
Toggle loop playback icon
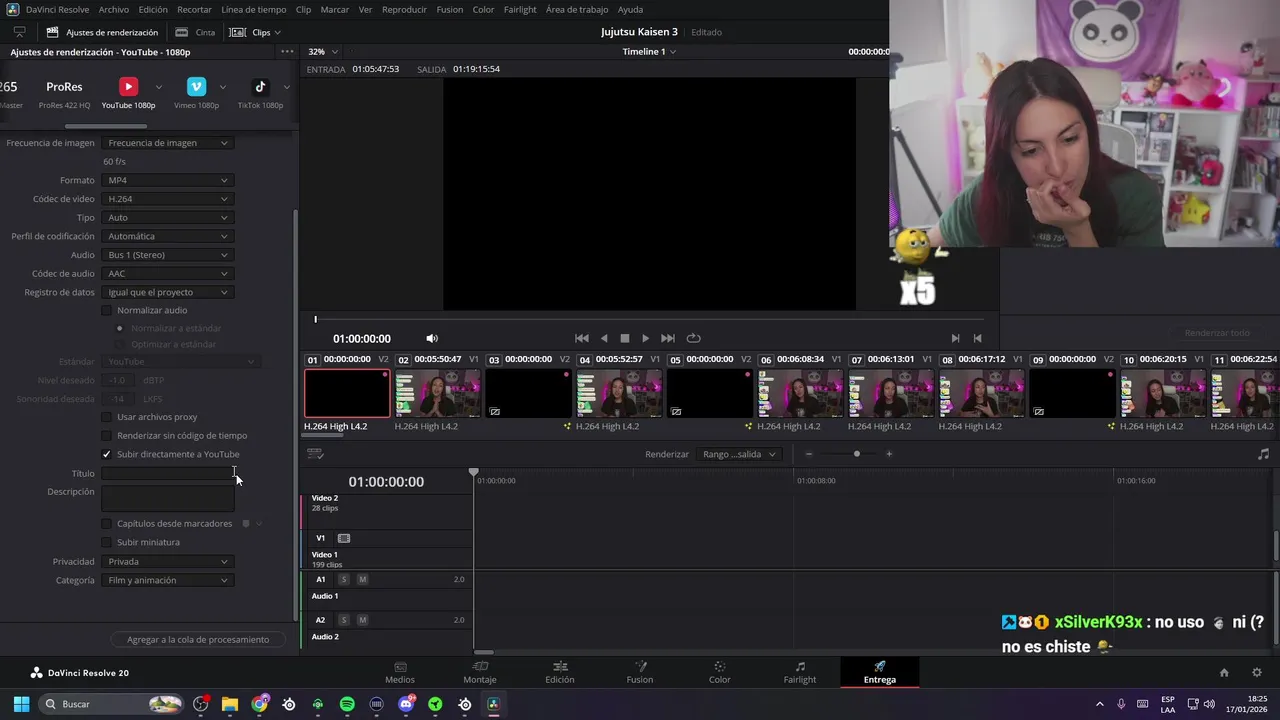coord(693,338)
